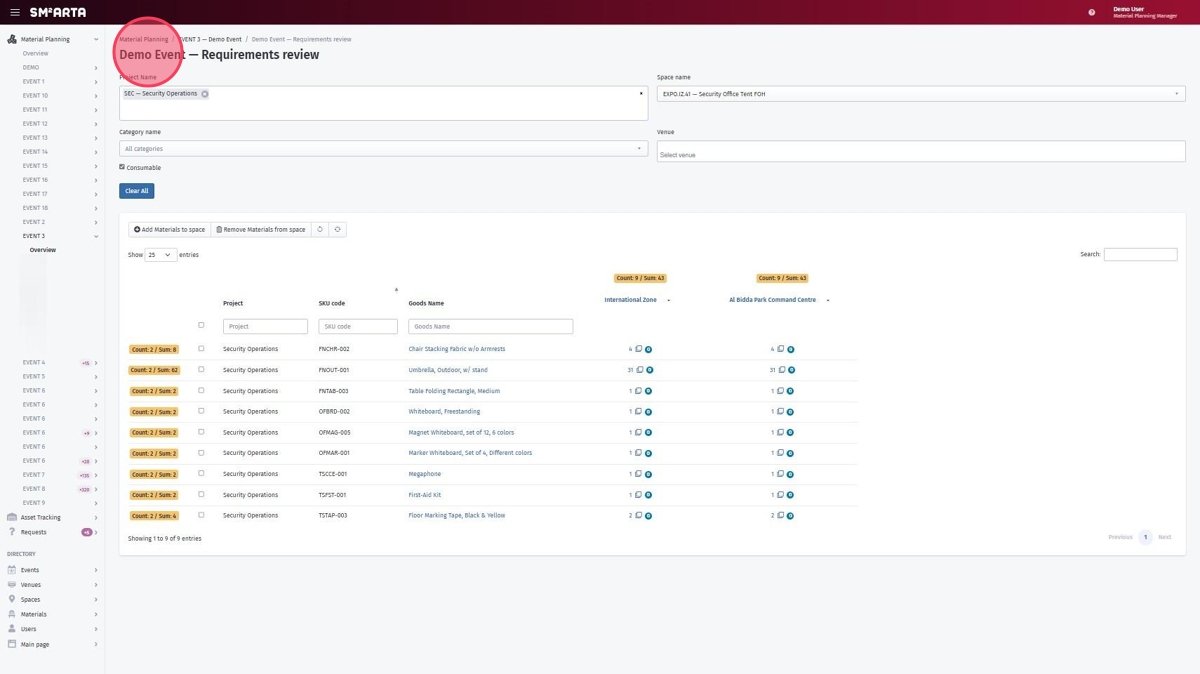Click the Venues icon in Directory
This screenshot has height=674, width=1200.
click(x=12, y=585)
